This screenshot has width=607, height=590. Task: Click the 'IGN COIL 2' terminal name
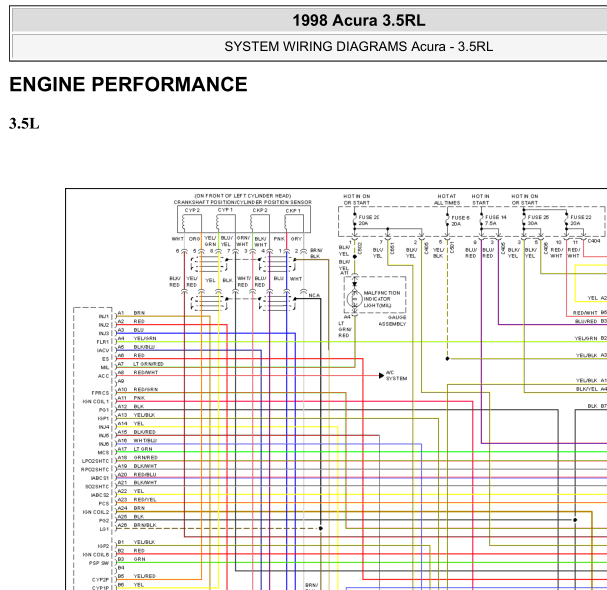tap(96, 512)
